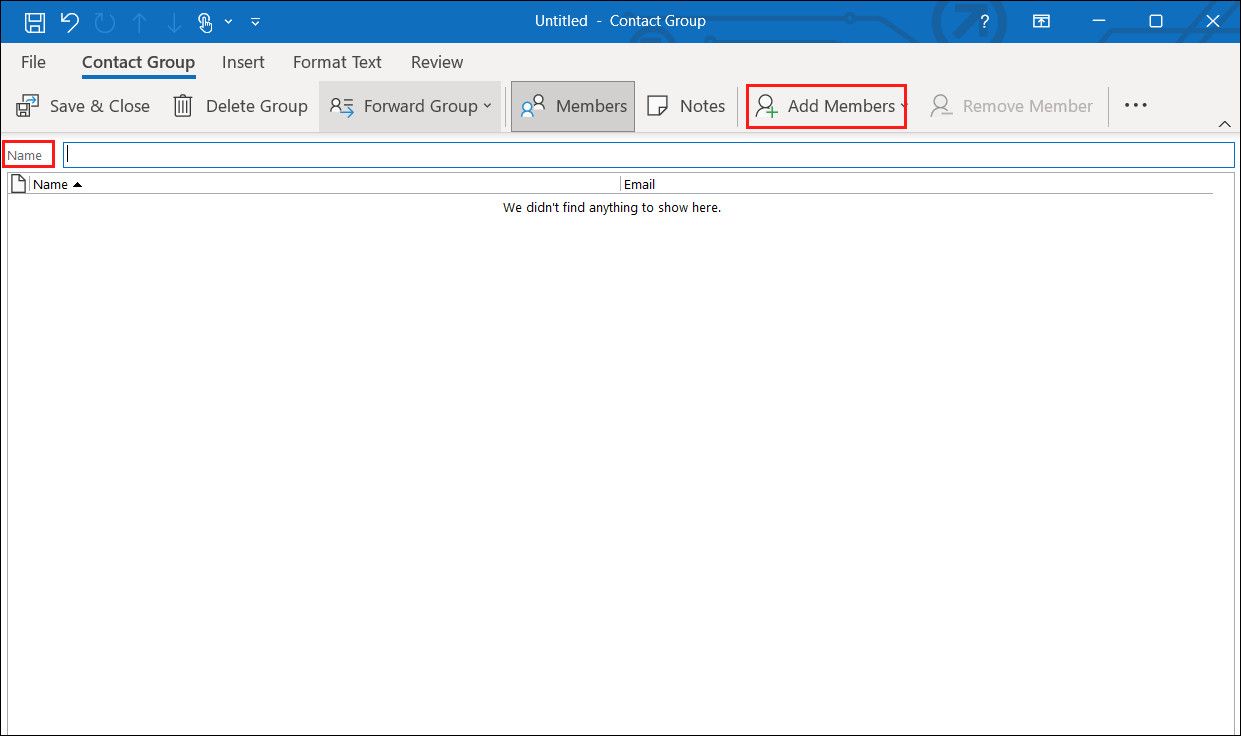Click the greyed Remove Member button
Viewport: 1241px width, 736px height.
pos(1011,106)
